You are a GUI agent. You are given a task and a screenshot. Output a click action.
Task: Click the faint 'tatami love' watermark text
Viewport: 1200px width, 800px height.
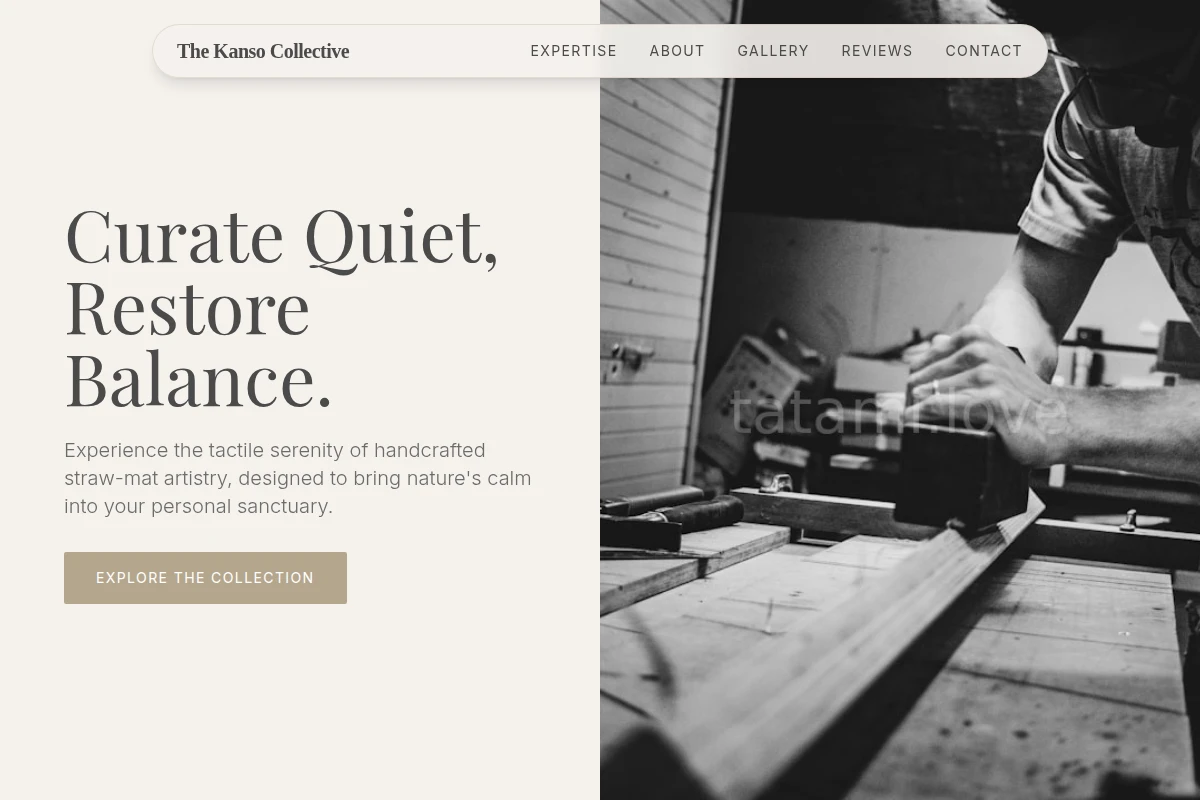[898, 412]
